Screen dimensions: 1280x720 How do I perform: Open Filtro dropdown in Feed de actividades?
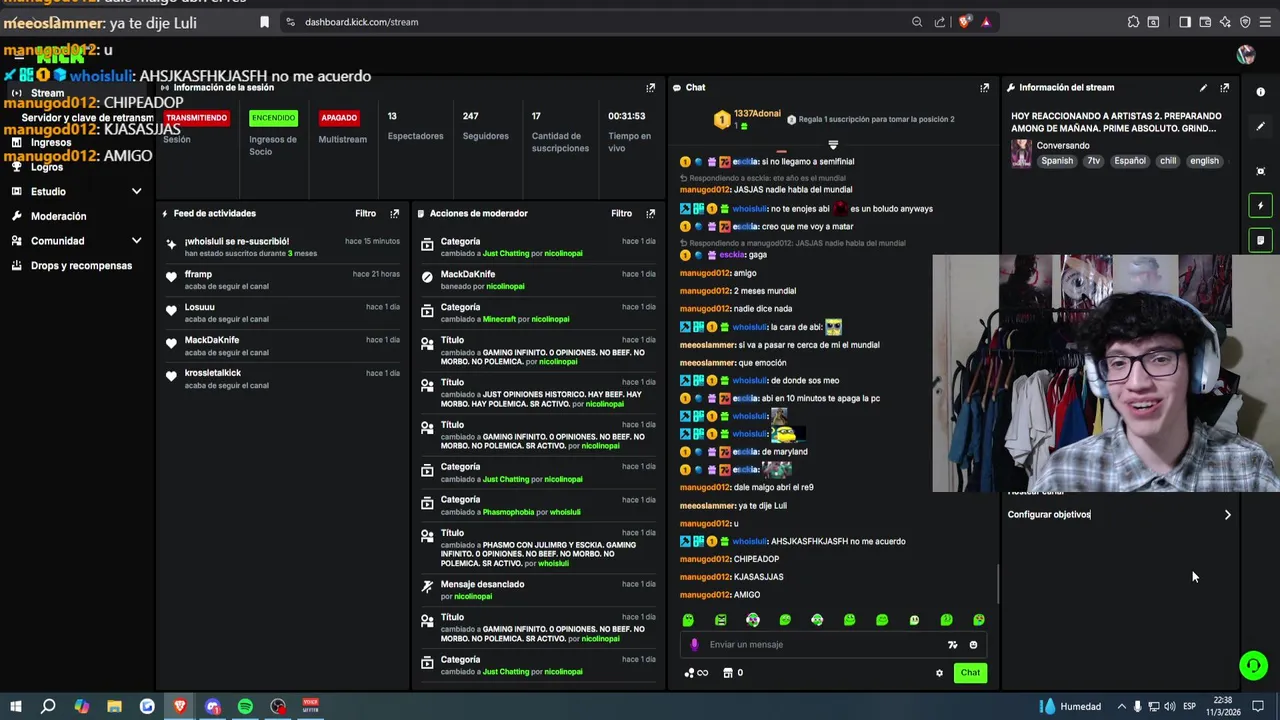(365, 213)
